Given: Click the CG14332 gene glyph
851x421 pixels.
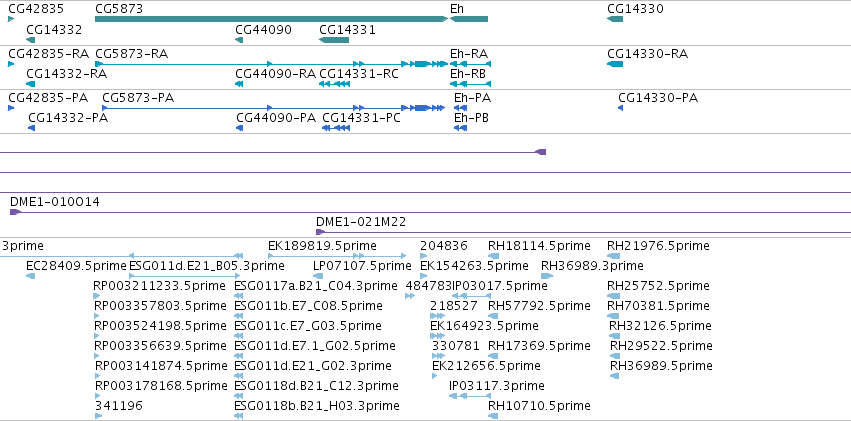Looking at the screenshot, I should tap(30, 40).
